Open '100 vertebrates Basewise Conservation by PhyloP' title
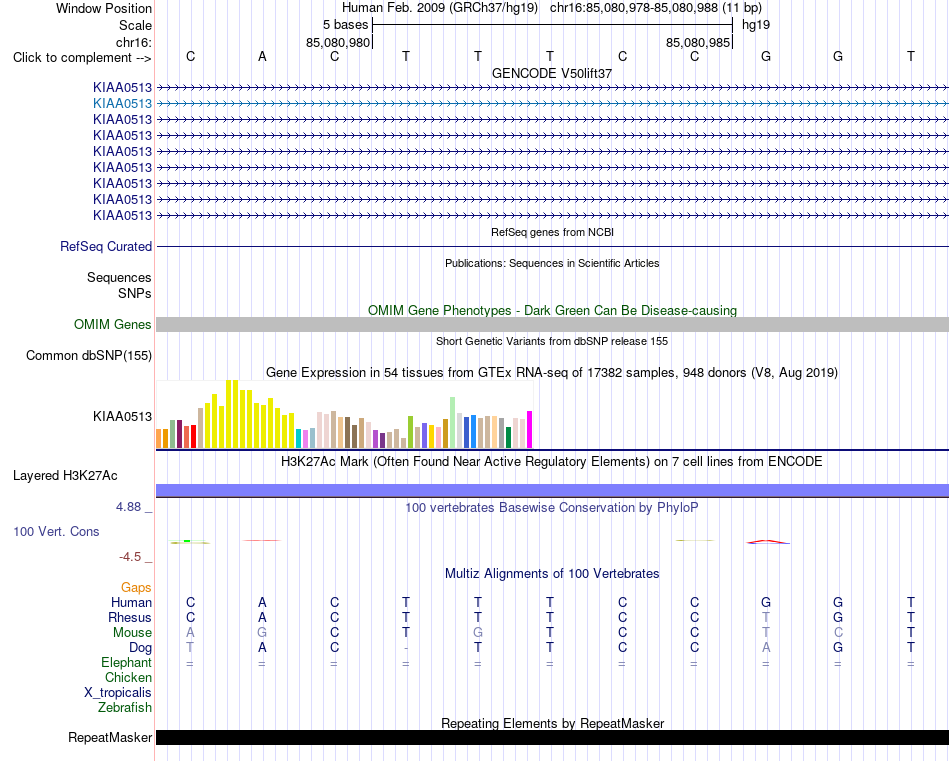 coord(551,508)
